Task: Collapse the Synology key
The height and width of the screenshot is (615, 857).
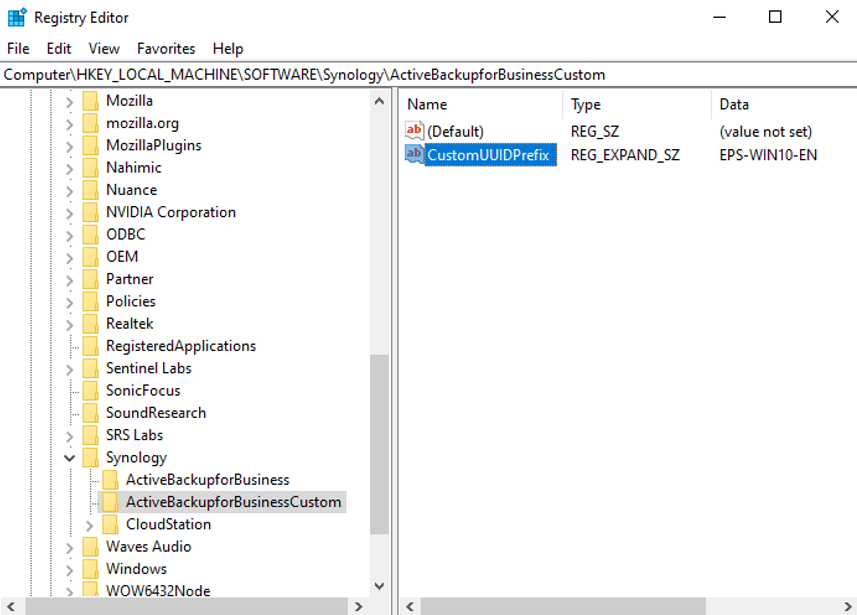Action: [69, 457]
